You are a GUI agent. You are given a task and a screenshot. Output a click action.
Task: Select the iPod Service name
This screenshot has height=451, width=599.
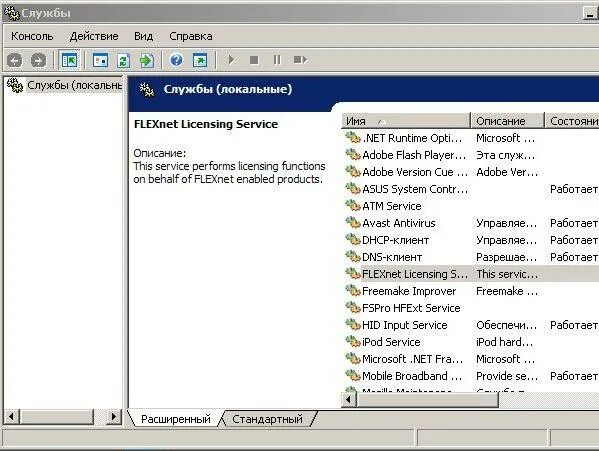coord(391,342)
